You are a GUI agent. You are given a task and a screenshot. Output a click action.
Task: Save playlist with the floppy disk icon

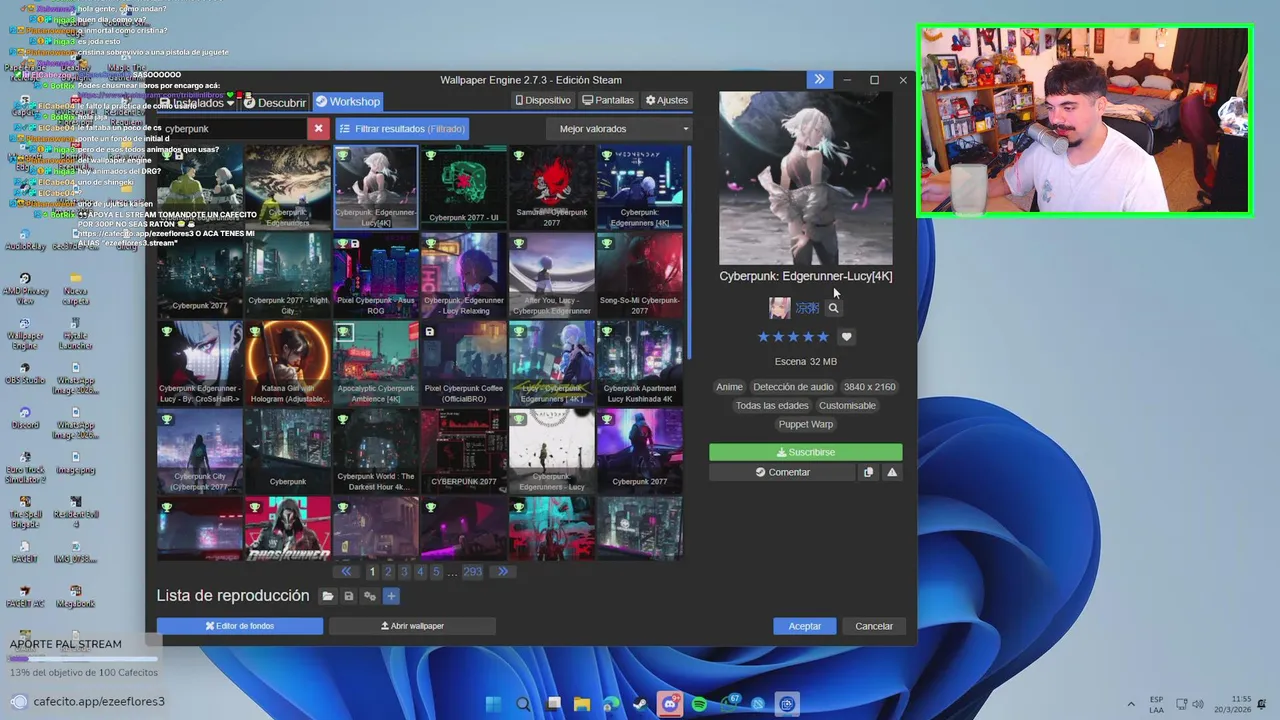click(x=348, y=596)
